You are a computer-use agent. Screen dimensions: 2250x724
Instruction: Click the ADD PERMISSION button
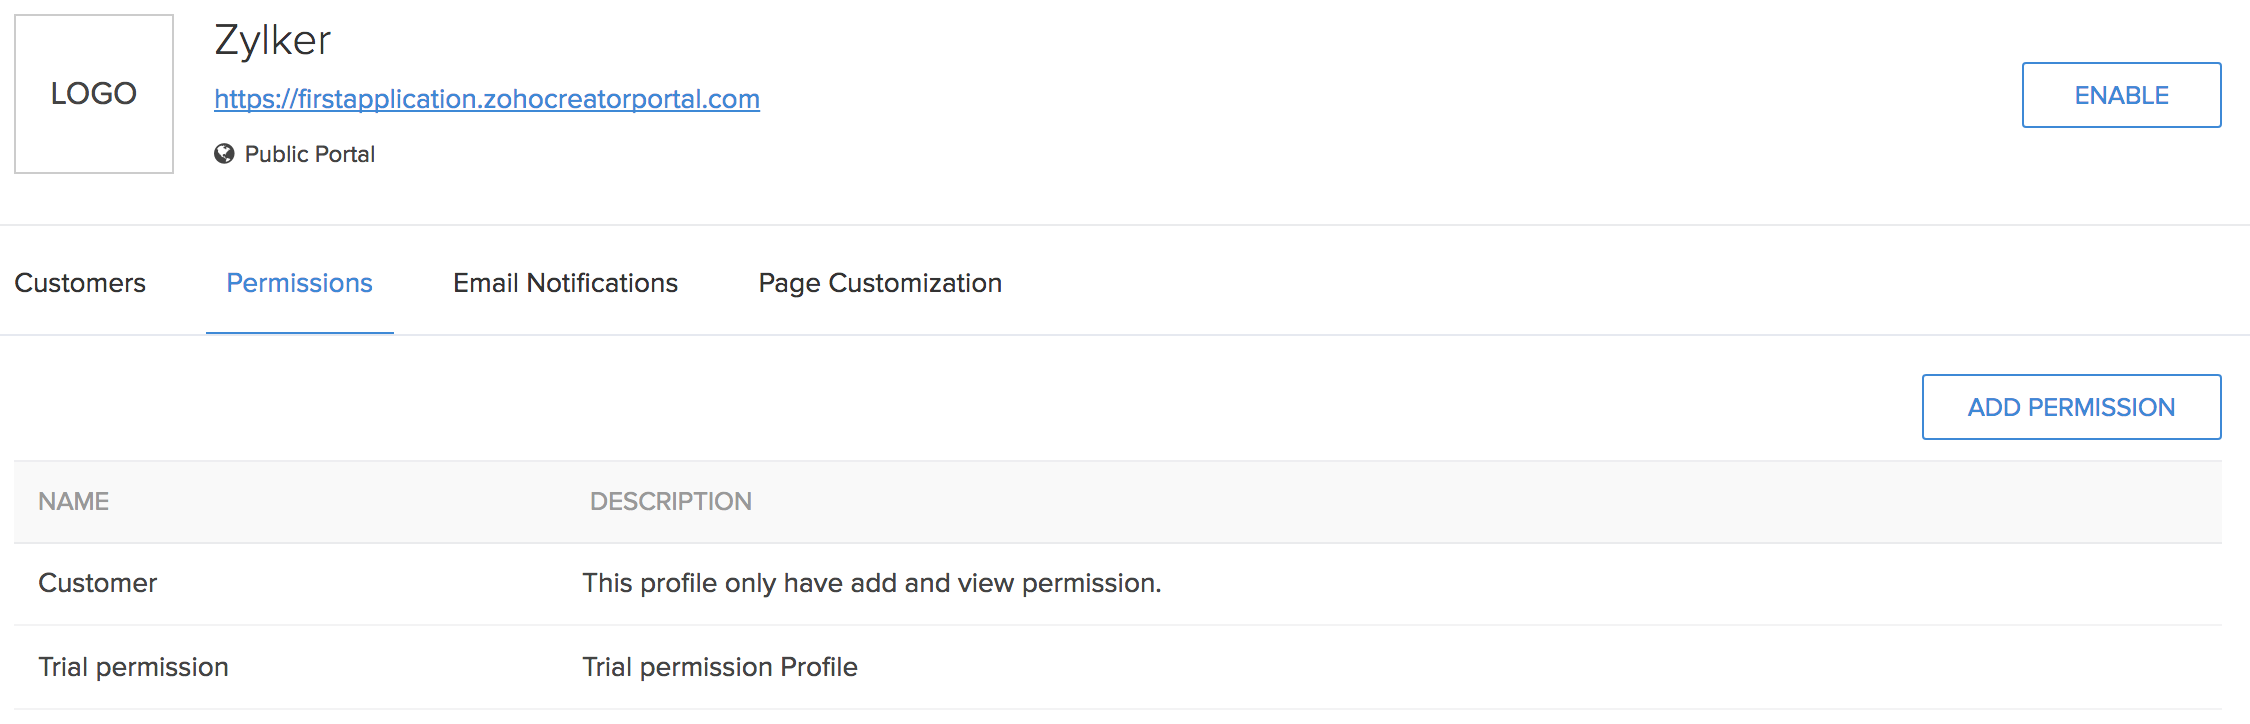pyautogui.click(x=2071, y=407)
